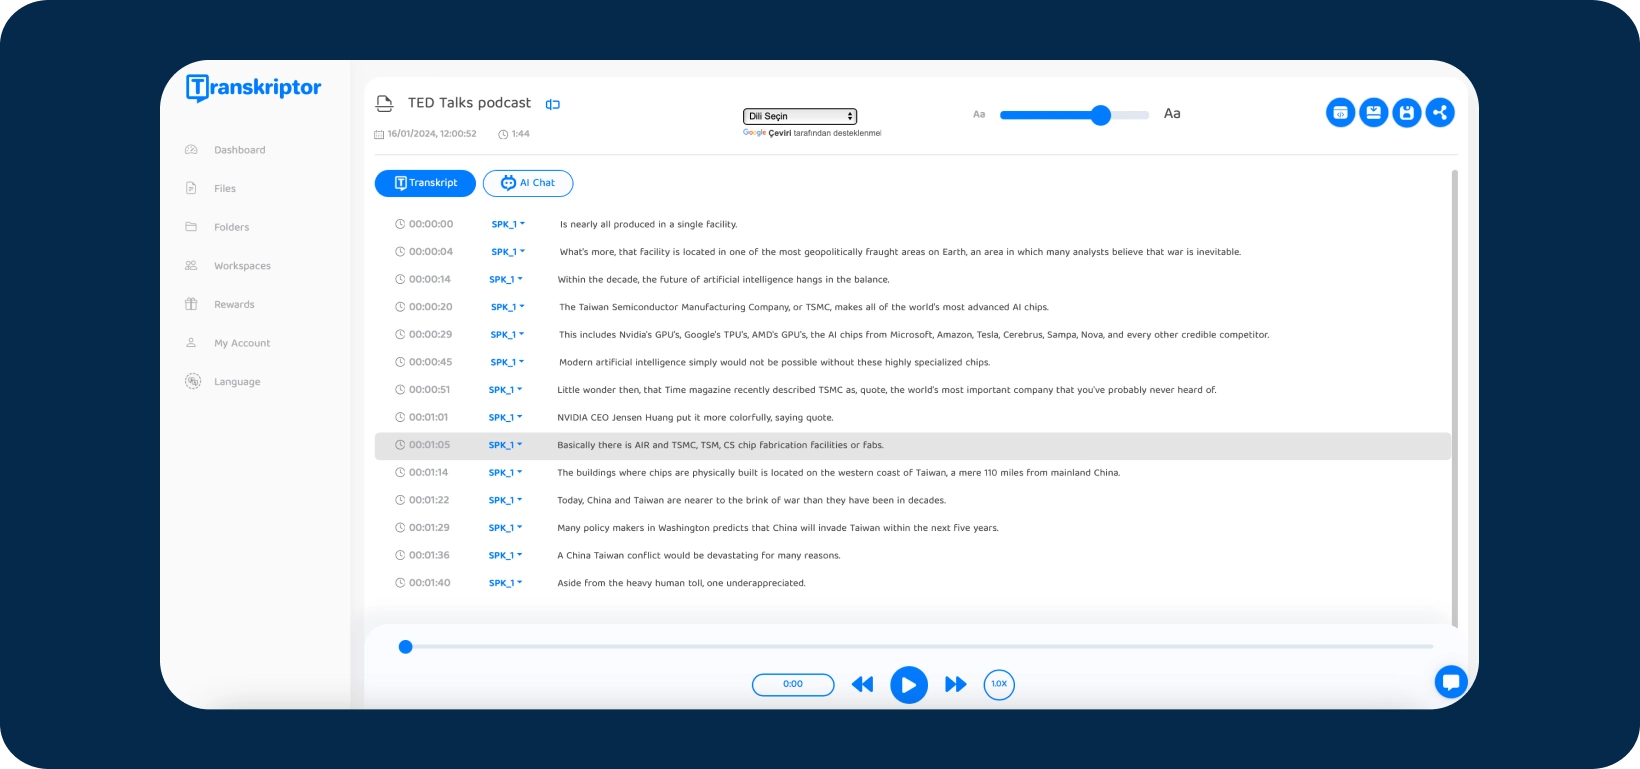
Task: Switch to the Transkript tab
Action: [x=425, y=183]
